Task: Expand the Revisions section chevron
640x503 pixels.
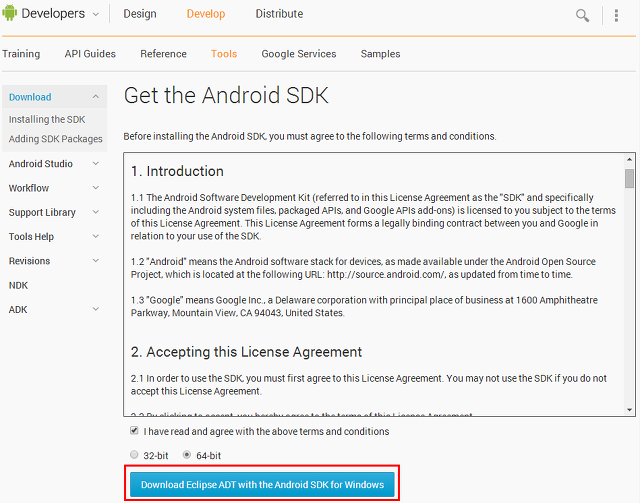Action: point(96,260)
